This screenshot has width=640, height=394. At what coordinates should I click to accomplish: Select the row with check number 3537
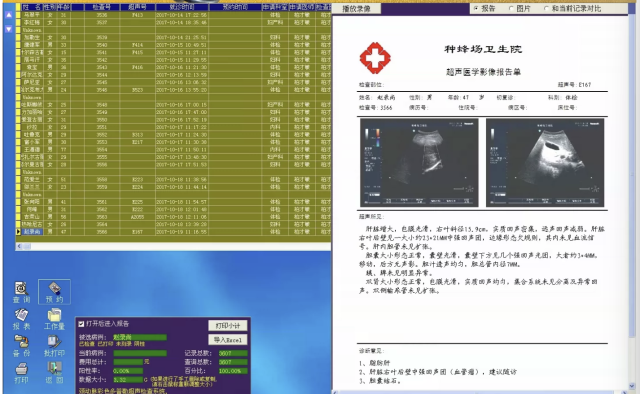[x=173, y=22]
